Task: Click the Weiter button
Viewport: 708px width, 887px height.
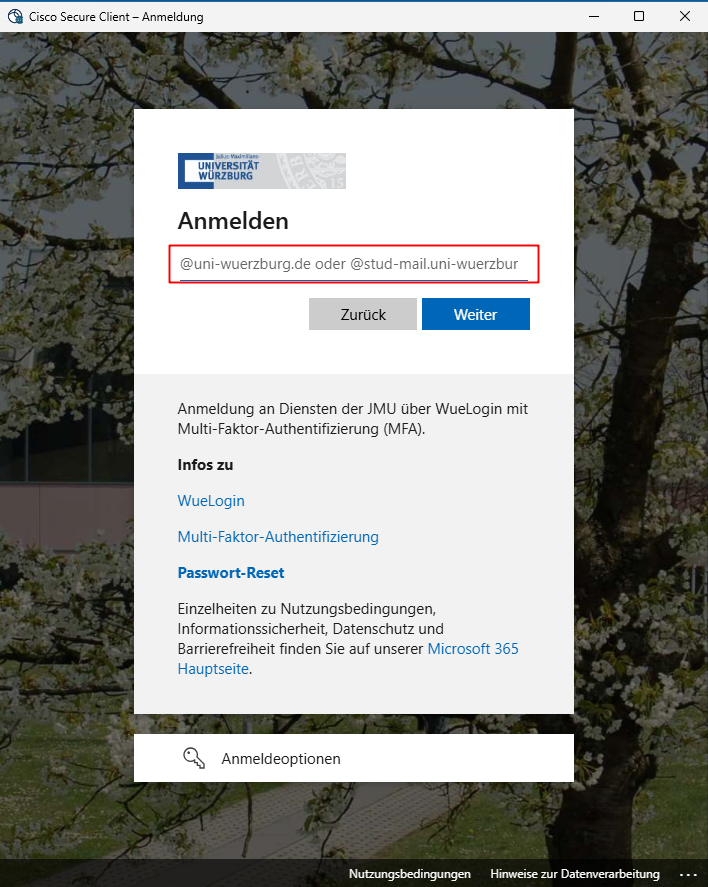Action: (476, 314)
